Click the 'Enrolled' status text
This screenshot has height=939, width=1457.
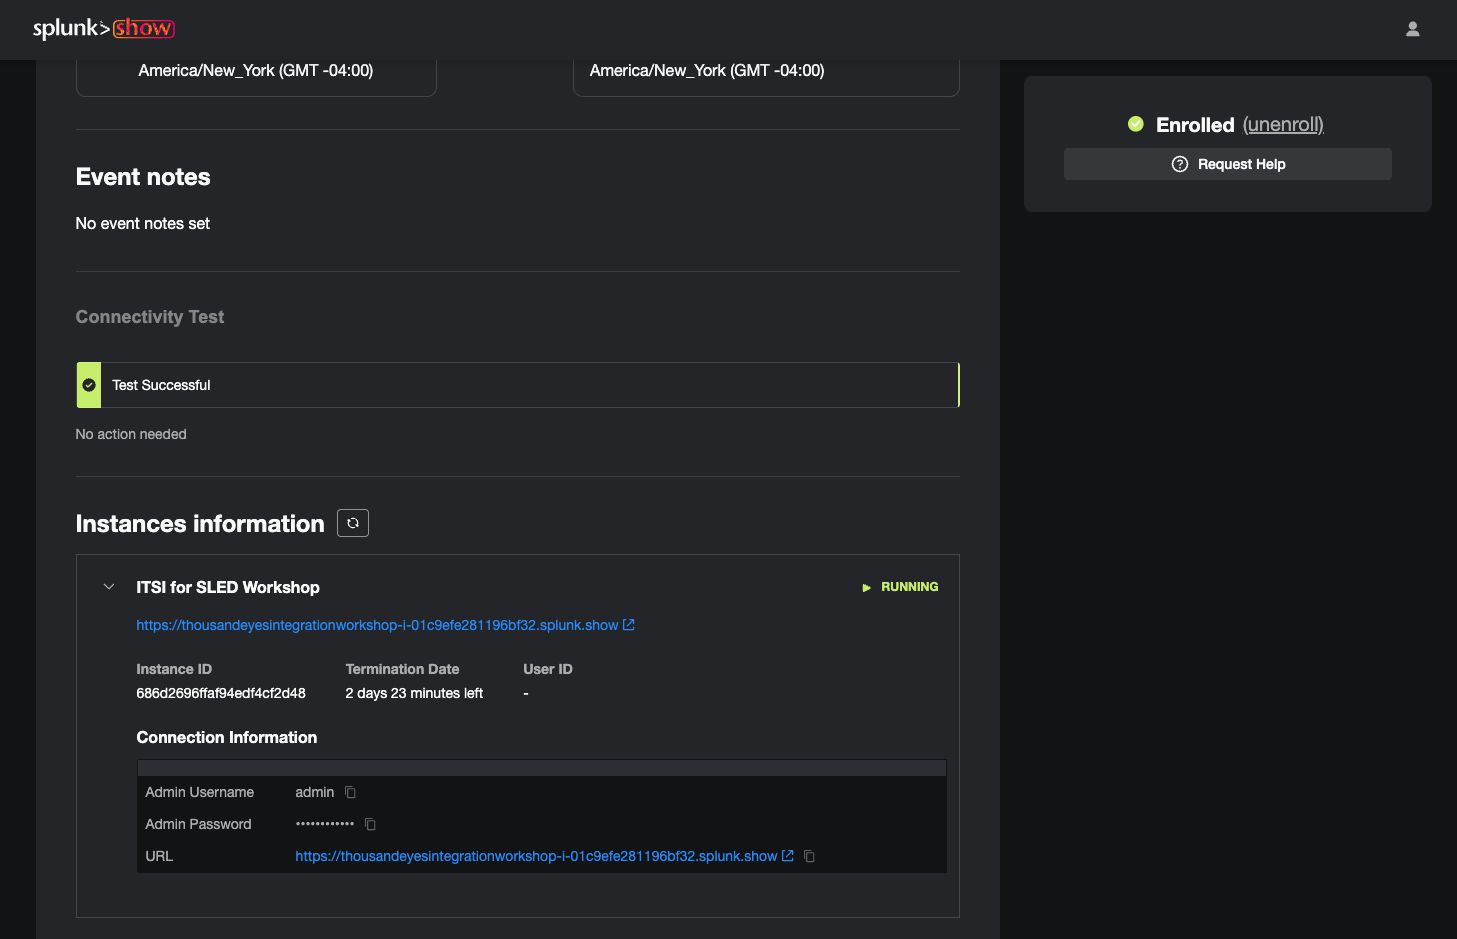(1195, 125)
